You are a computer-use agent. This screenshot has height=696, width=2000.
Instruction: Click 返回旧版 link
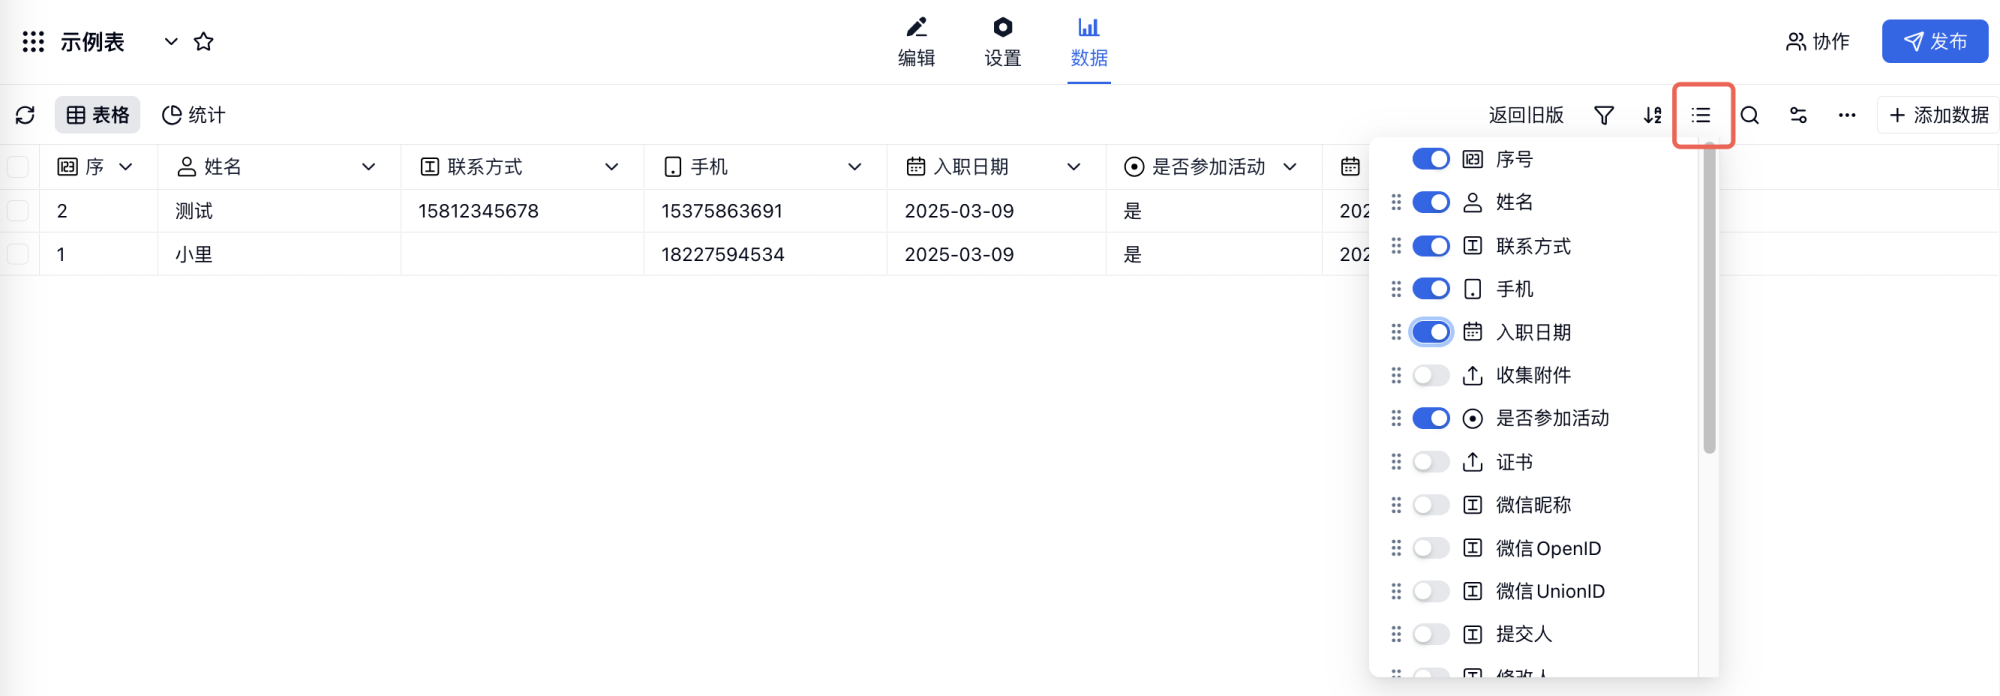1526,115
